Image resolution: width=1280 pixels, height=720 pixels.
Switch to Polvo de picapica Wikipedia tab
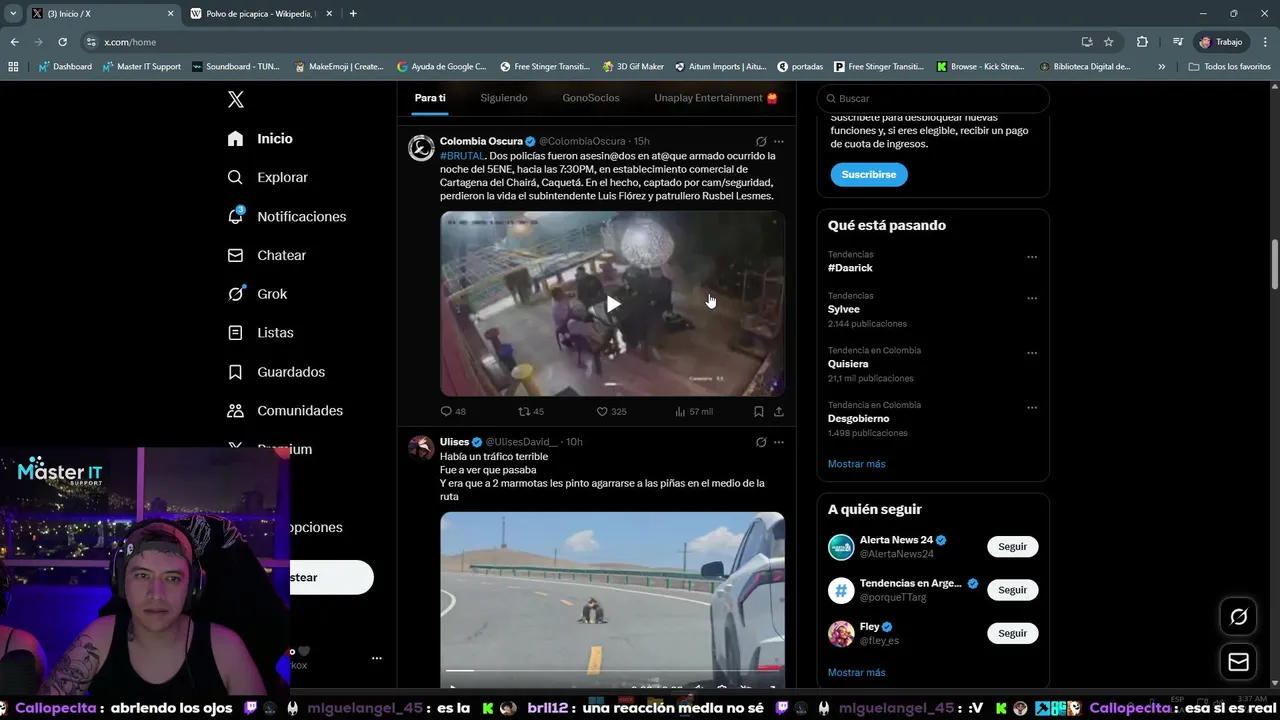click(262, 14)
